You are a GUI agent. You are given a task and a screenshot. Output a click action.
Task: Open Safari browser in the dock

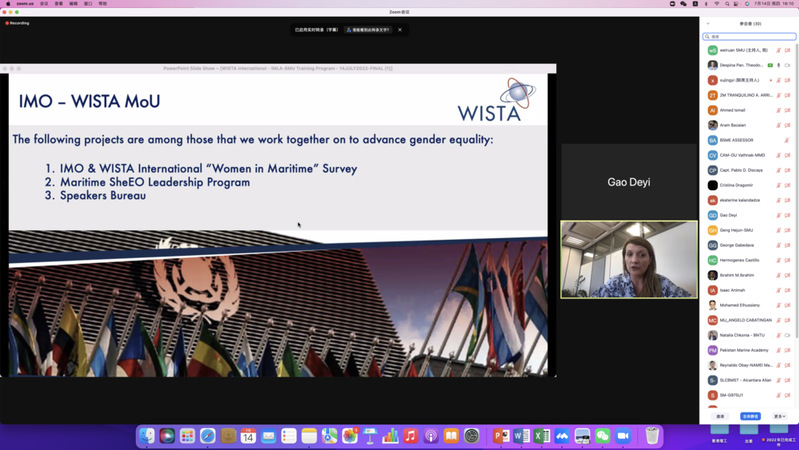pyautogui.click(x=208, y=436)
